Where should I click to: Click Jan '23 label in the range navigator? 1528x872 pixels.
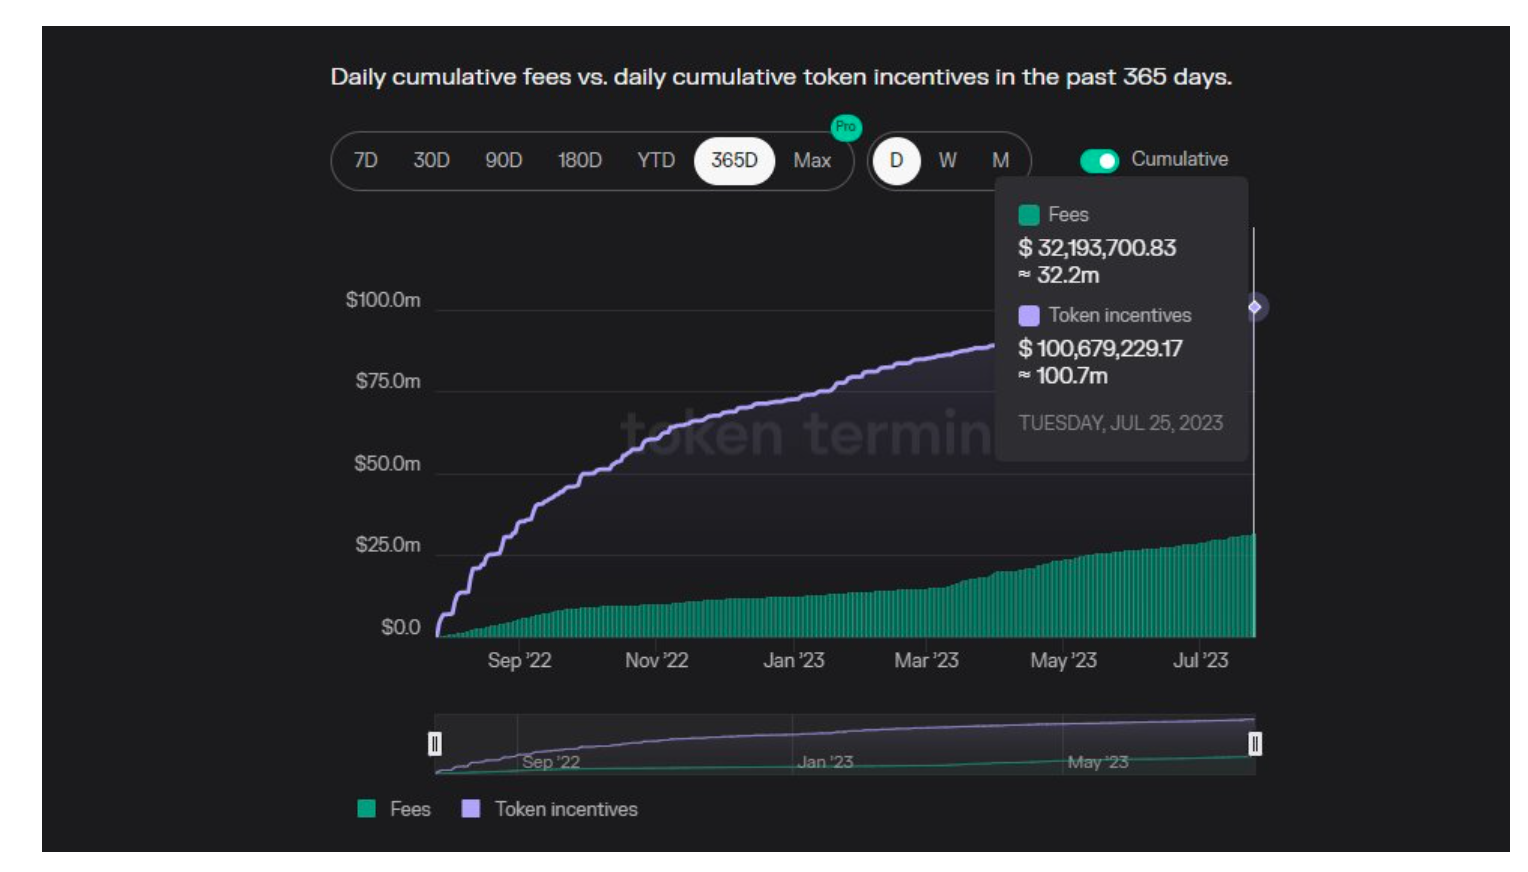click(826, 762)
